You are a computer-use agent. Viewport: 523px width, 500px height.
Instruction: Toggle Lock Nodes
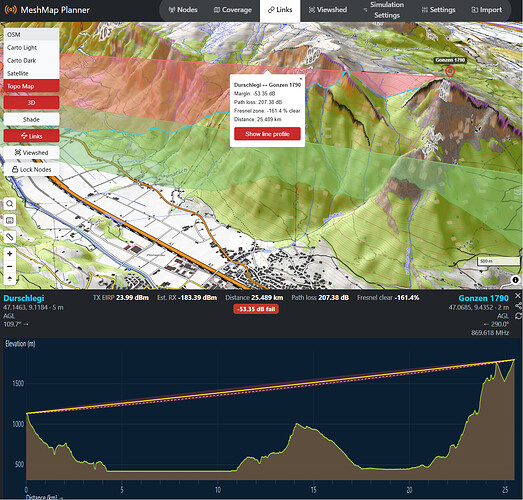pos(31,169)
